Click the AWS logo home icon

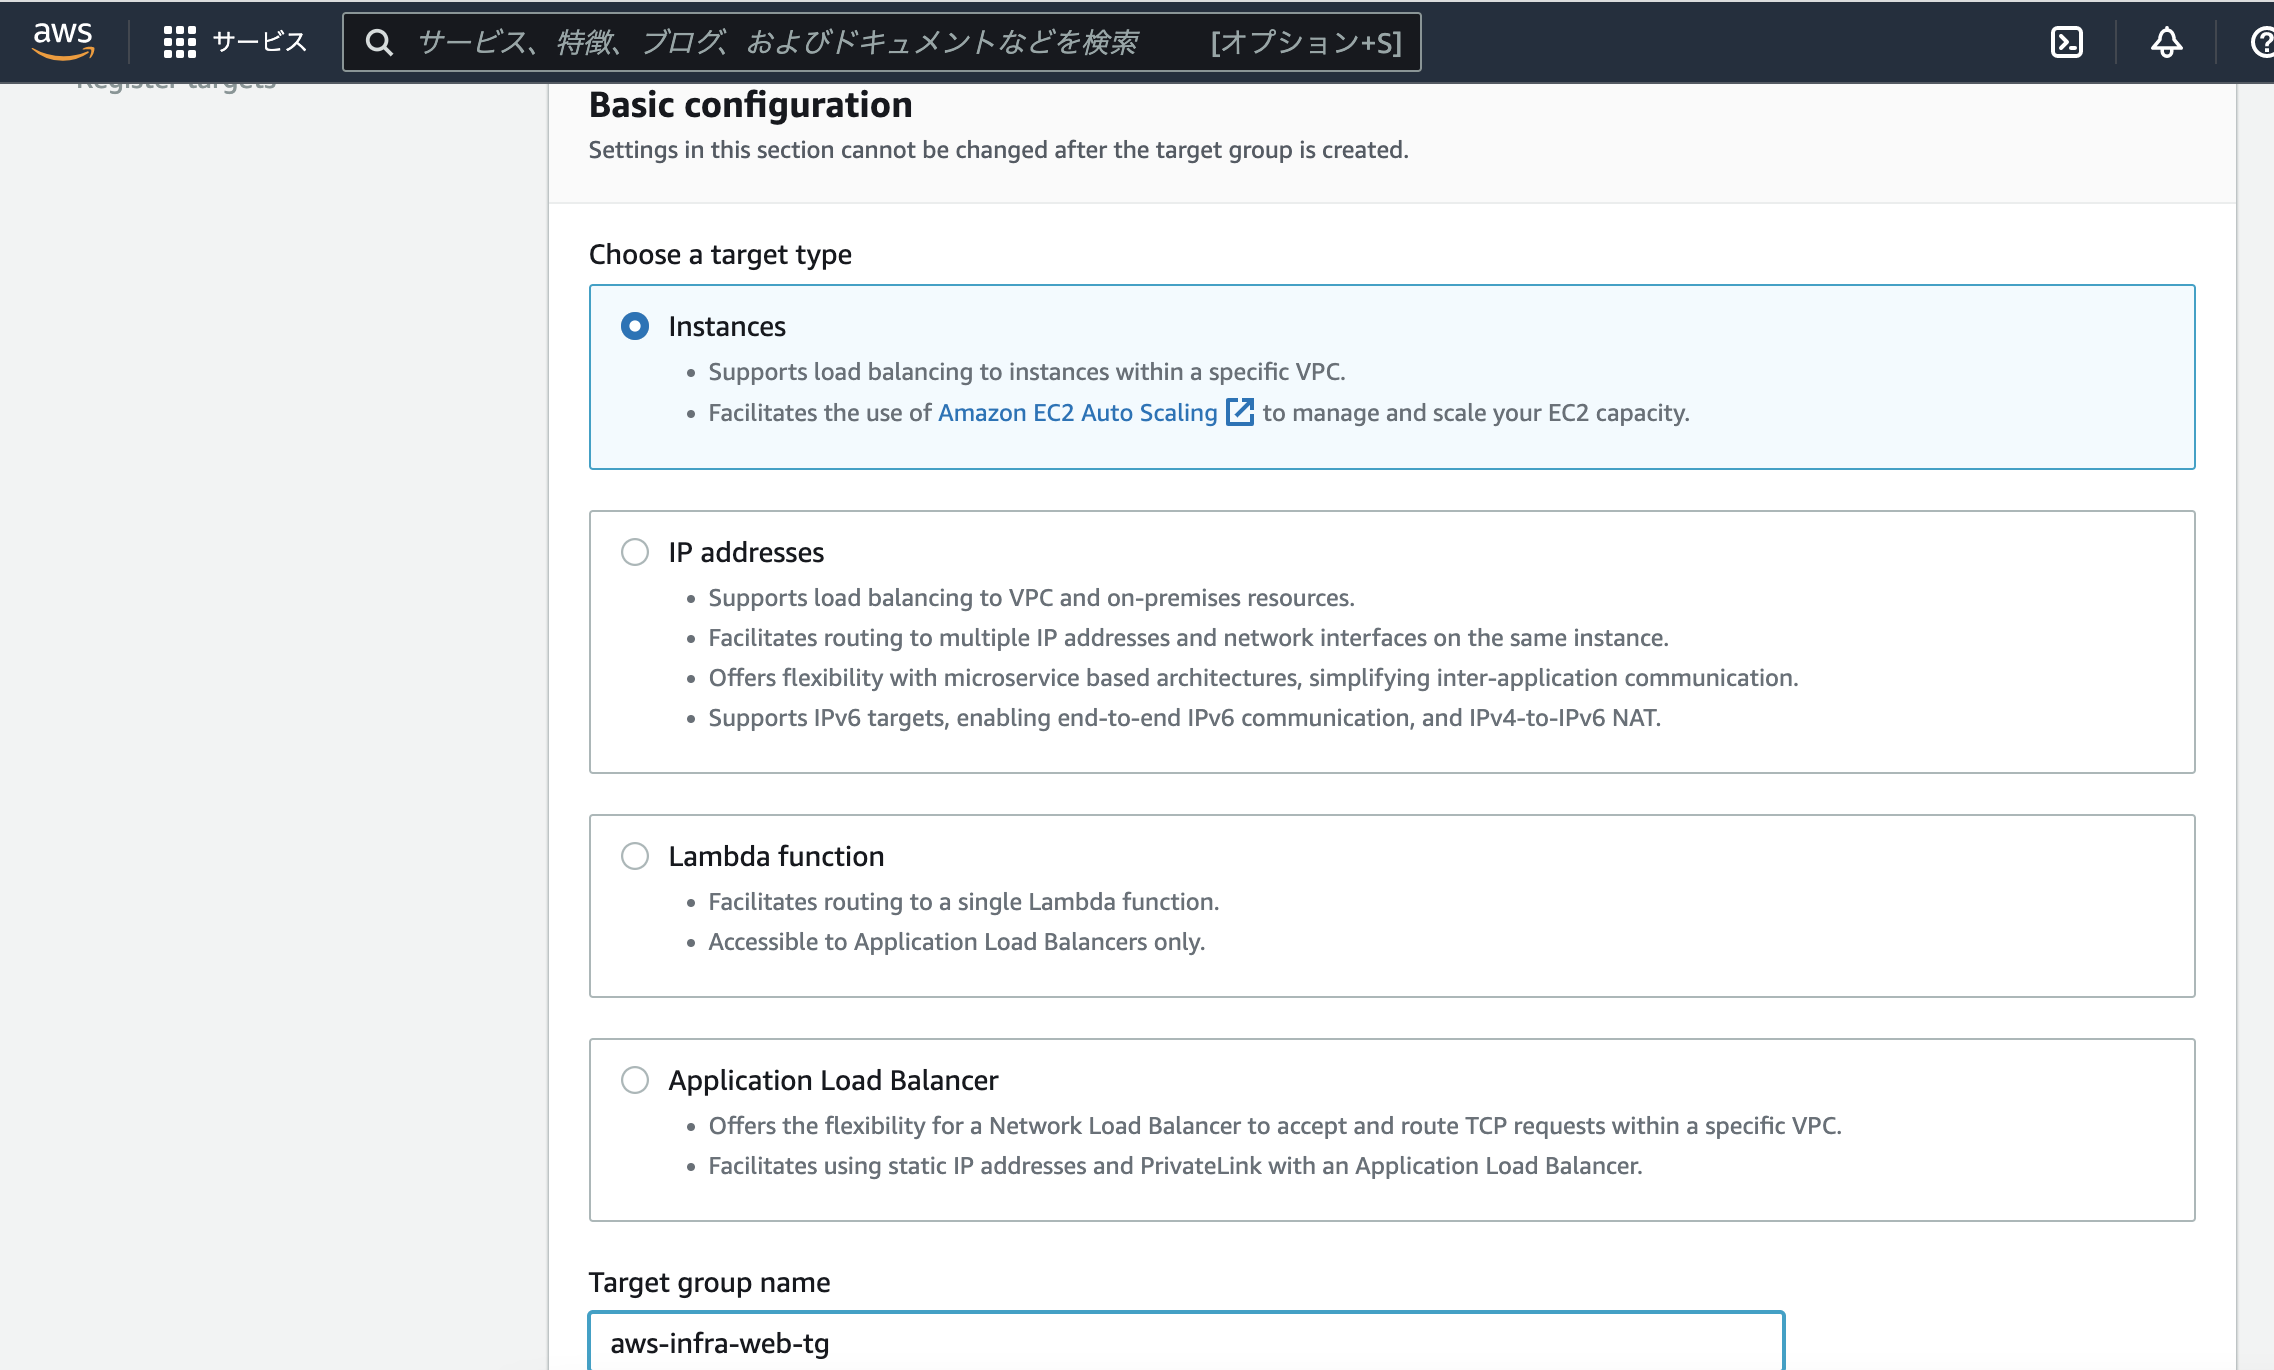pos(63,41)
